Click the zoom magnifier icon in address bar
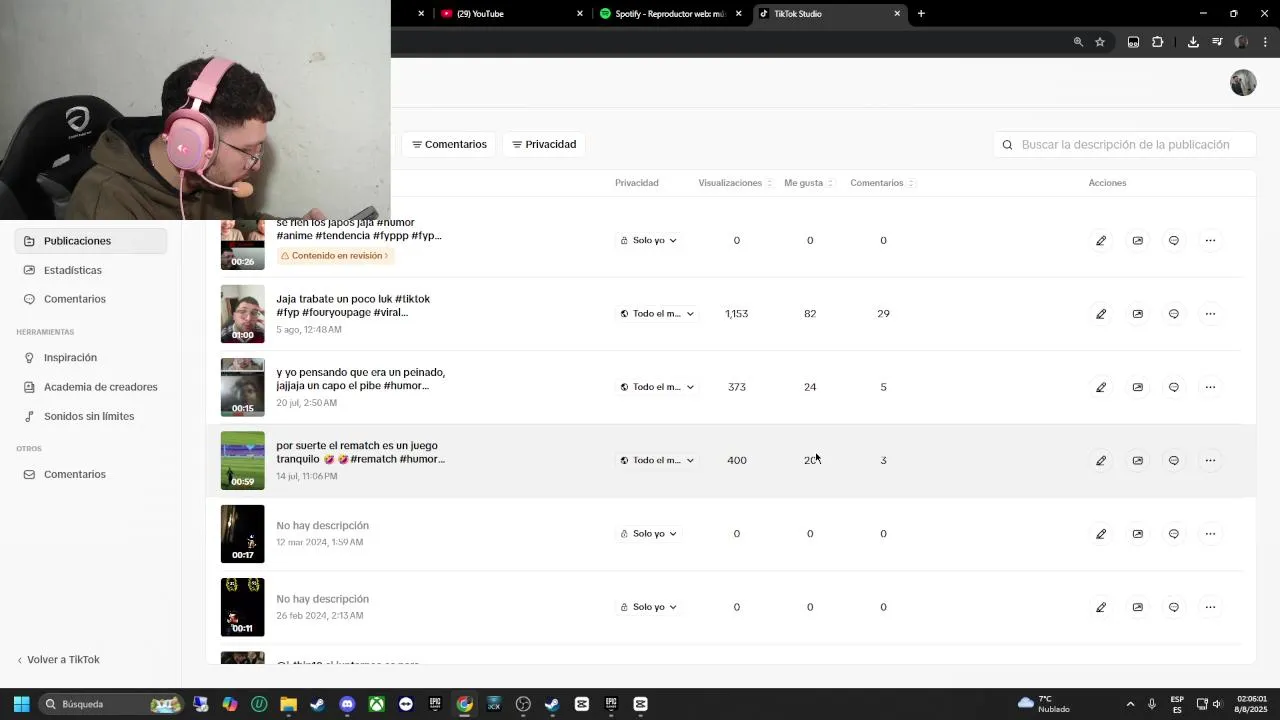Viewport: 1280px width, 720px height. point(1078,42)
